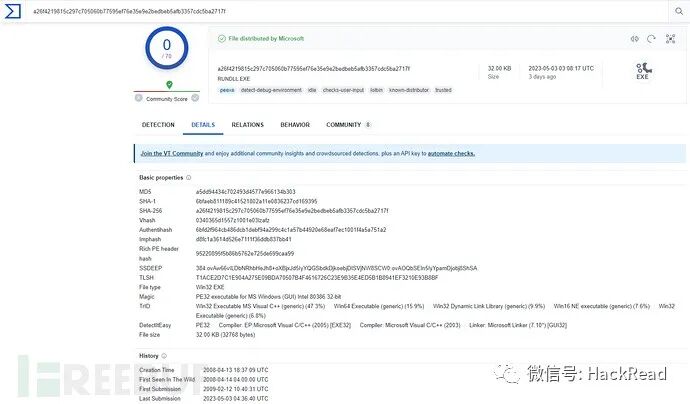Viewport: 690px width, 404px height.
Task: Click the Vhash value
Action: click(x=232, y=220)
